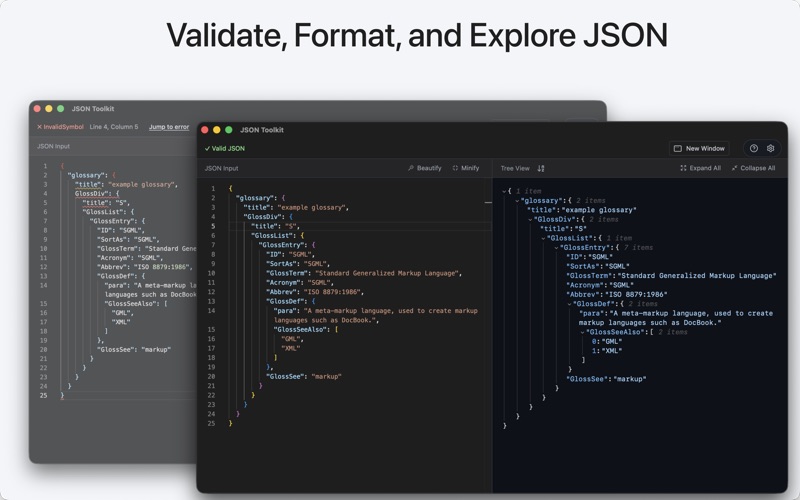Beautify the JSON input
The width and height of the screenshot is (800, 500).
click(x=424, y=168)
